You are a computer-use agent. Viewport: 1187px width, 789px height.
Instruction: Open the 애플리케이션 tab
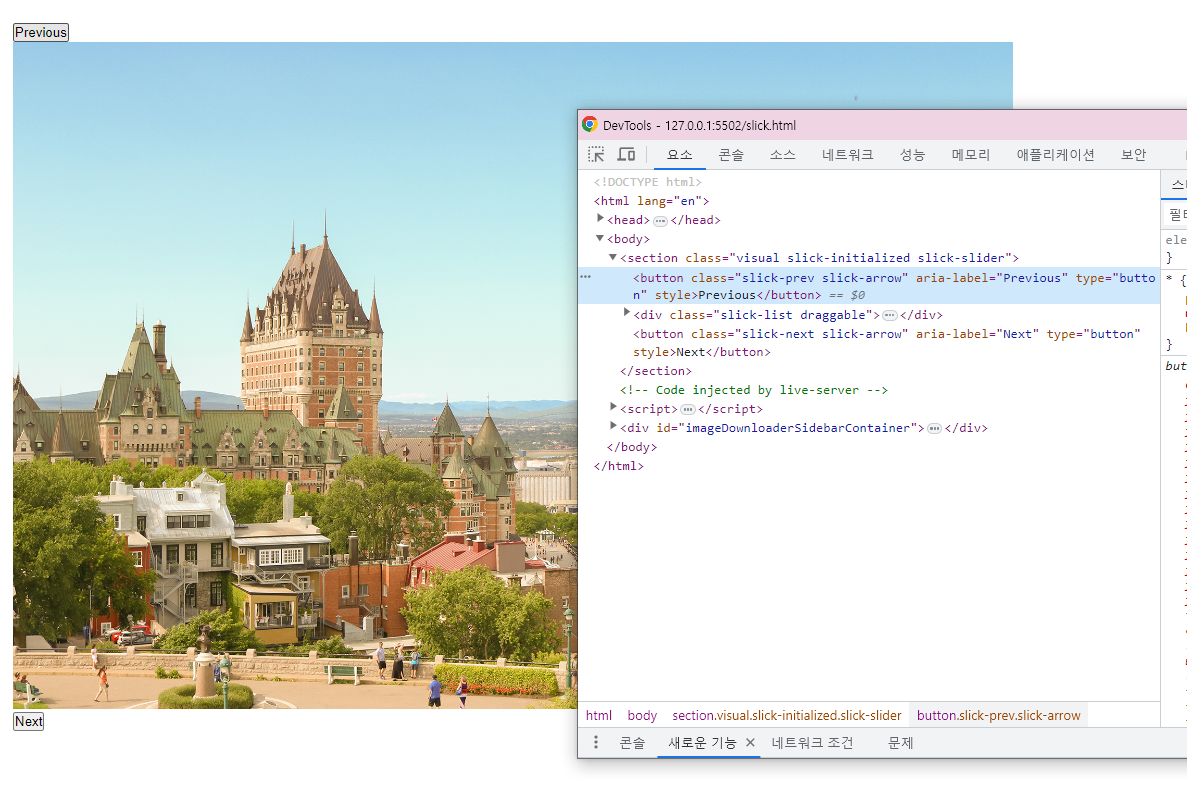1055,154
